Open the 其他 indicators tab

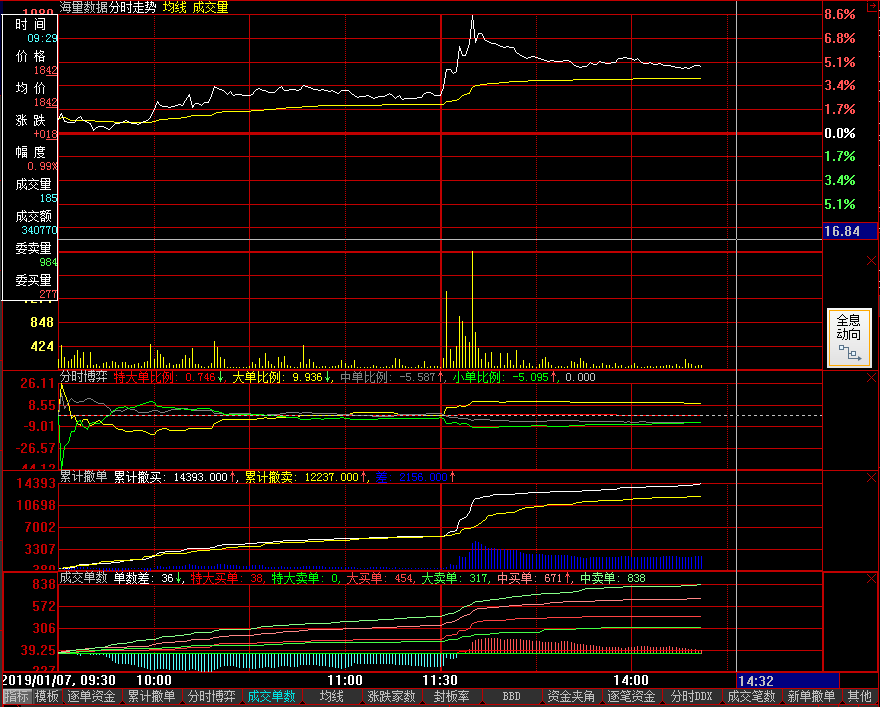[x=859, y=697]
